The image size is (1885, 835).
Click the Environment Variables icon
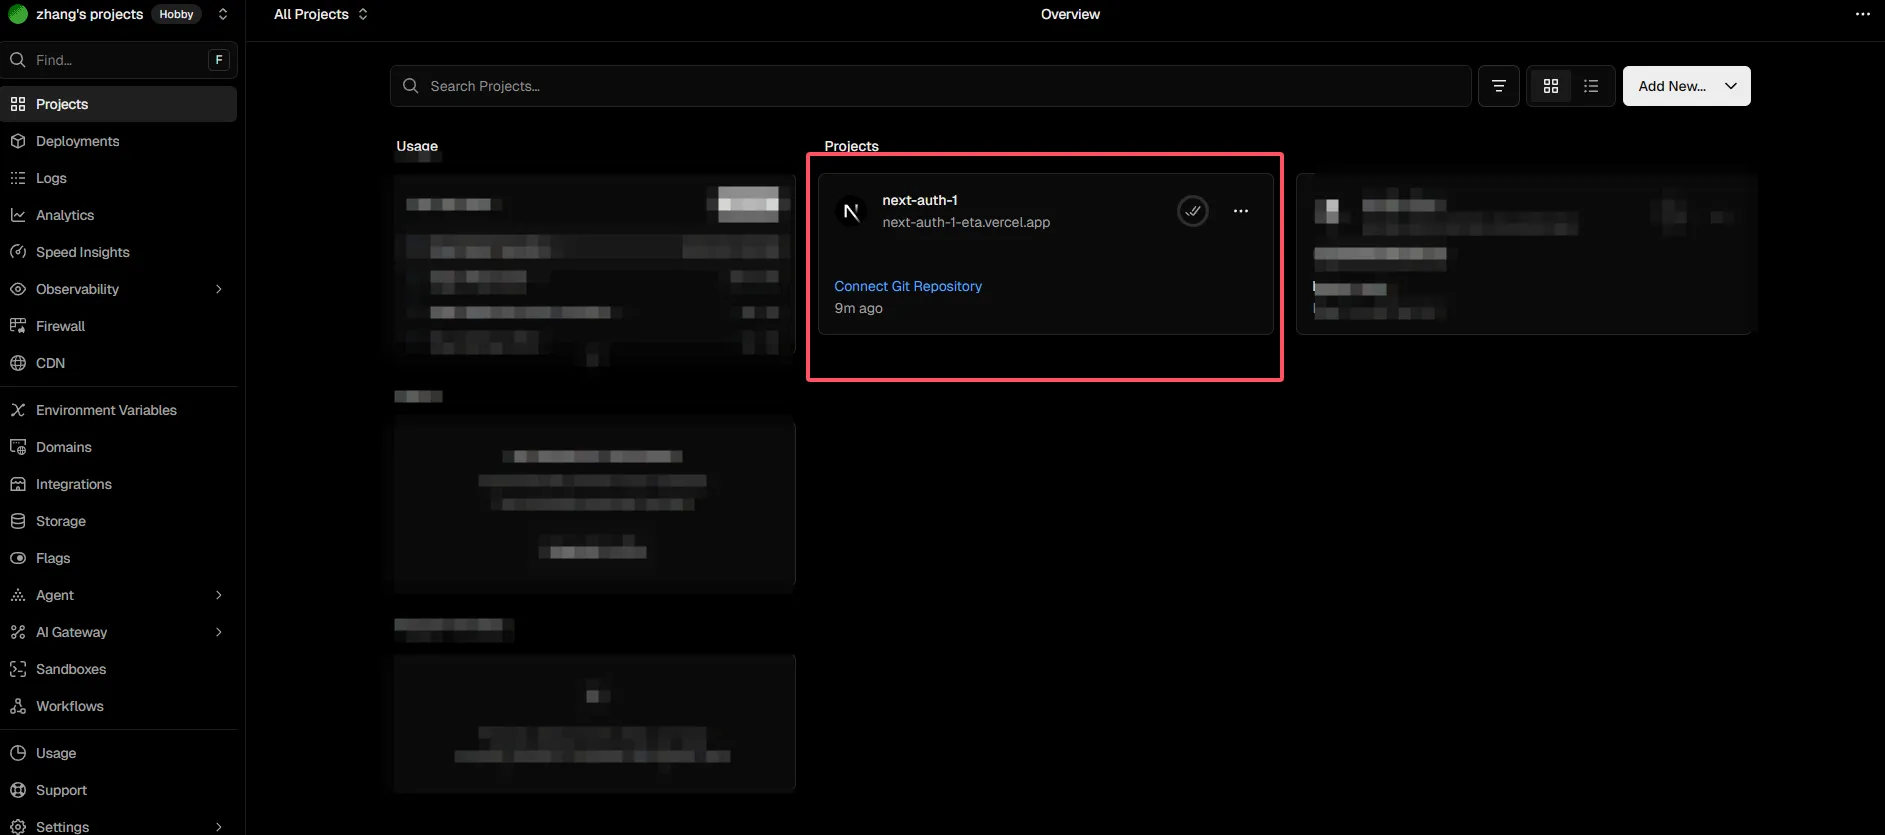click(x=18, y=410)
